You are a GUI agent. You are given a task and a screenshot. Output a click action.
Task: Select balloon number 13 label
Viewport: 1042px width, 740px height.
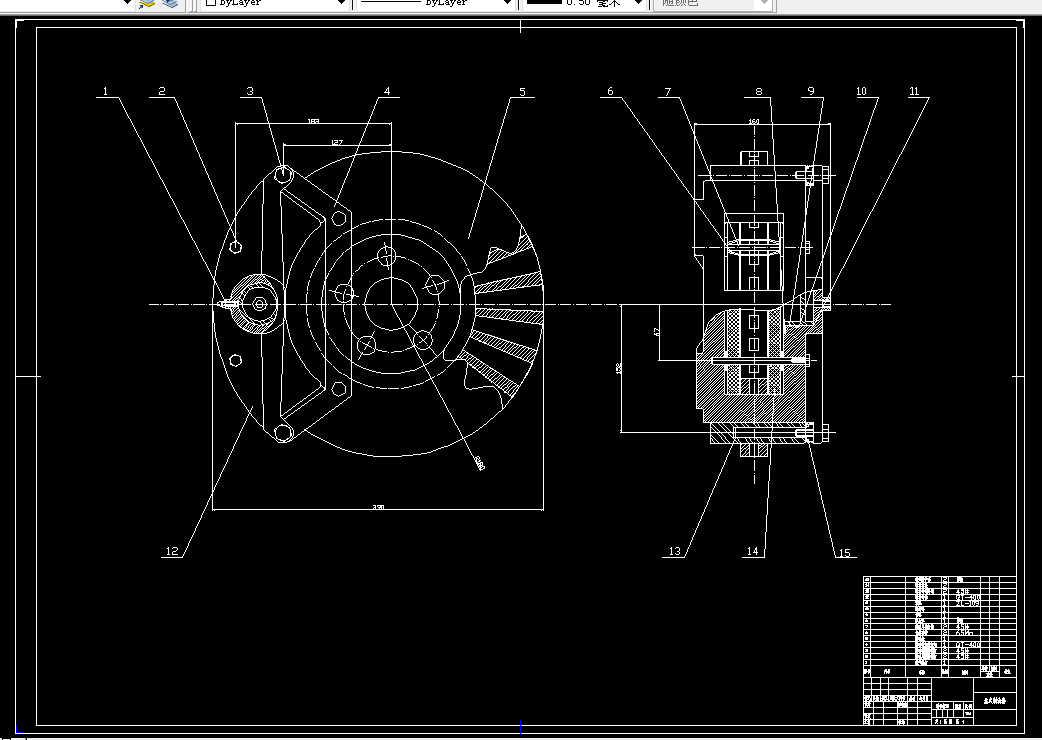675,551
